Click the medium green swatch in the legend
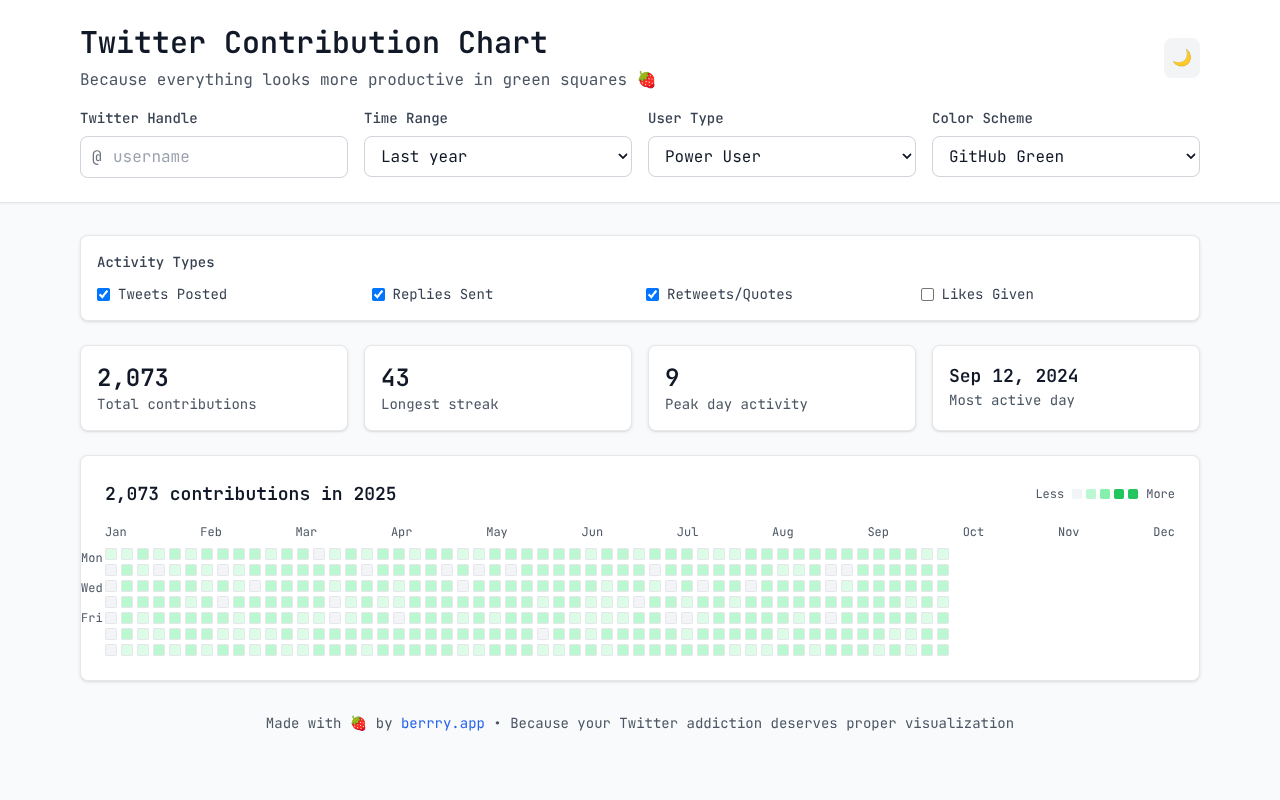Viewport: 1280px width, 800px height. [1105, 494]
